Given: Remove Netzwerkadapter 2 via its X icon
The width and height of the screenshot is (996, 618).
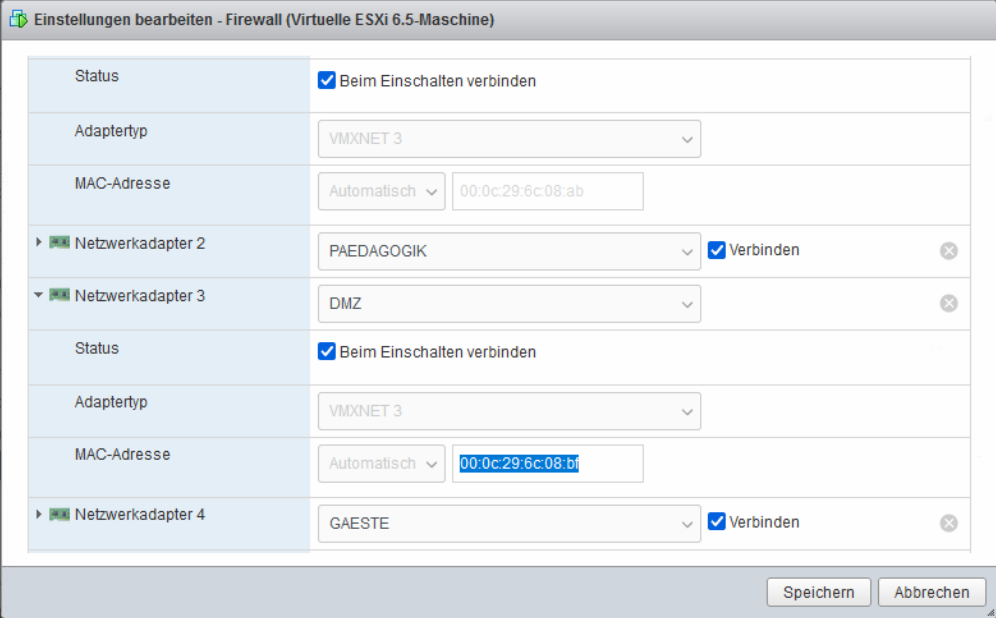Looking at the screenshot, I should pos(948,251).
